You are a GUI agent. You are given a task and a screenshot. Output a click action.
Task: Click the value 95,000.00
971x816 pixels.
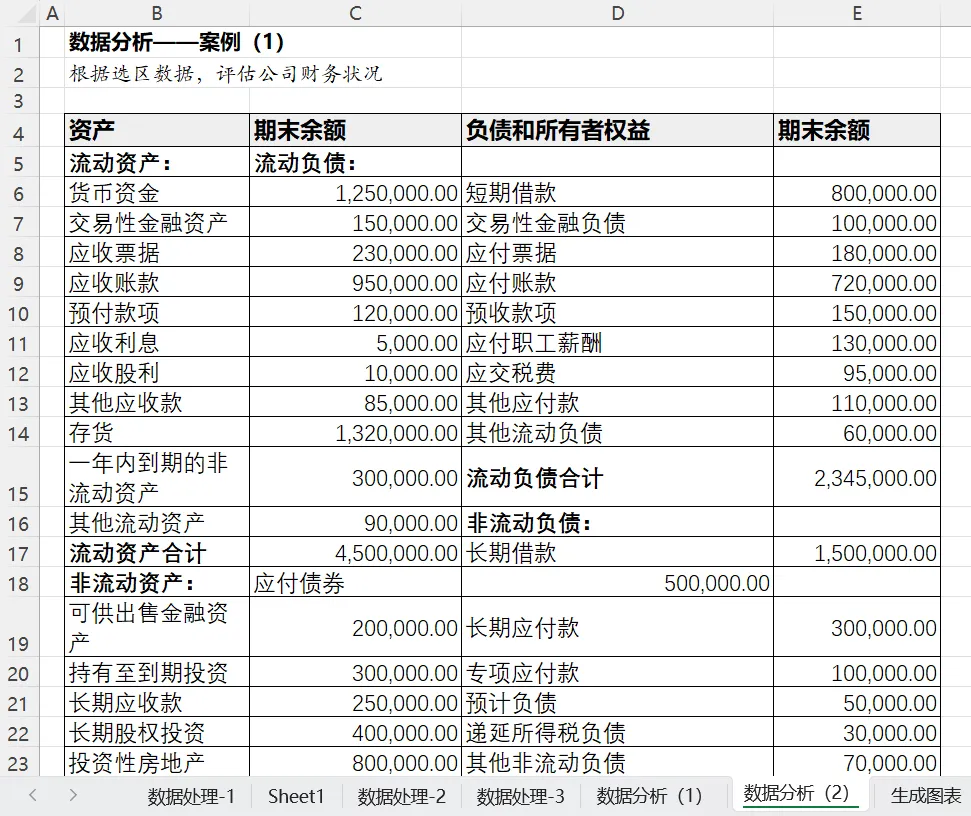857,373
